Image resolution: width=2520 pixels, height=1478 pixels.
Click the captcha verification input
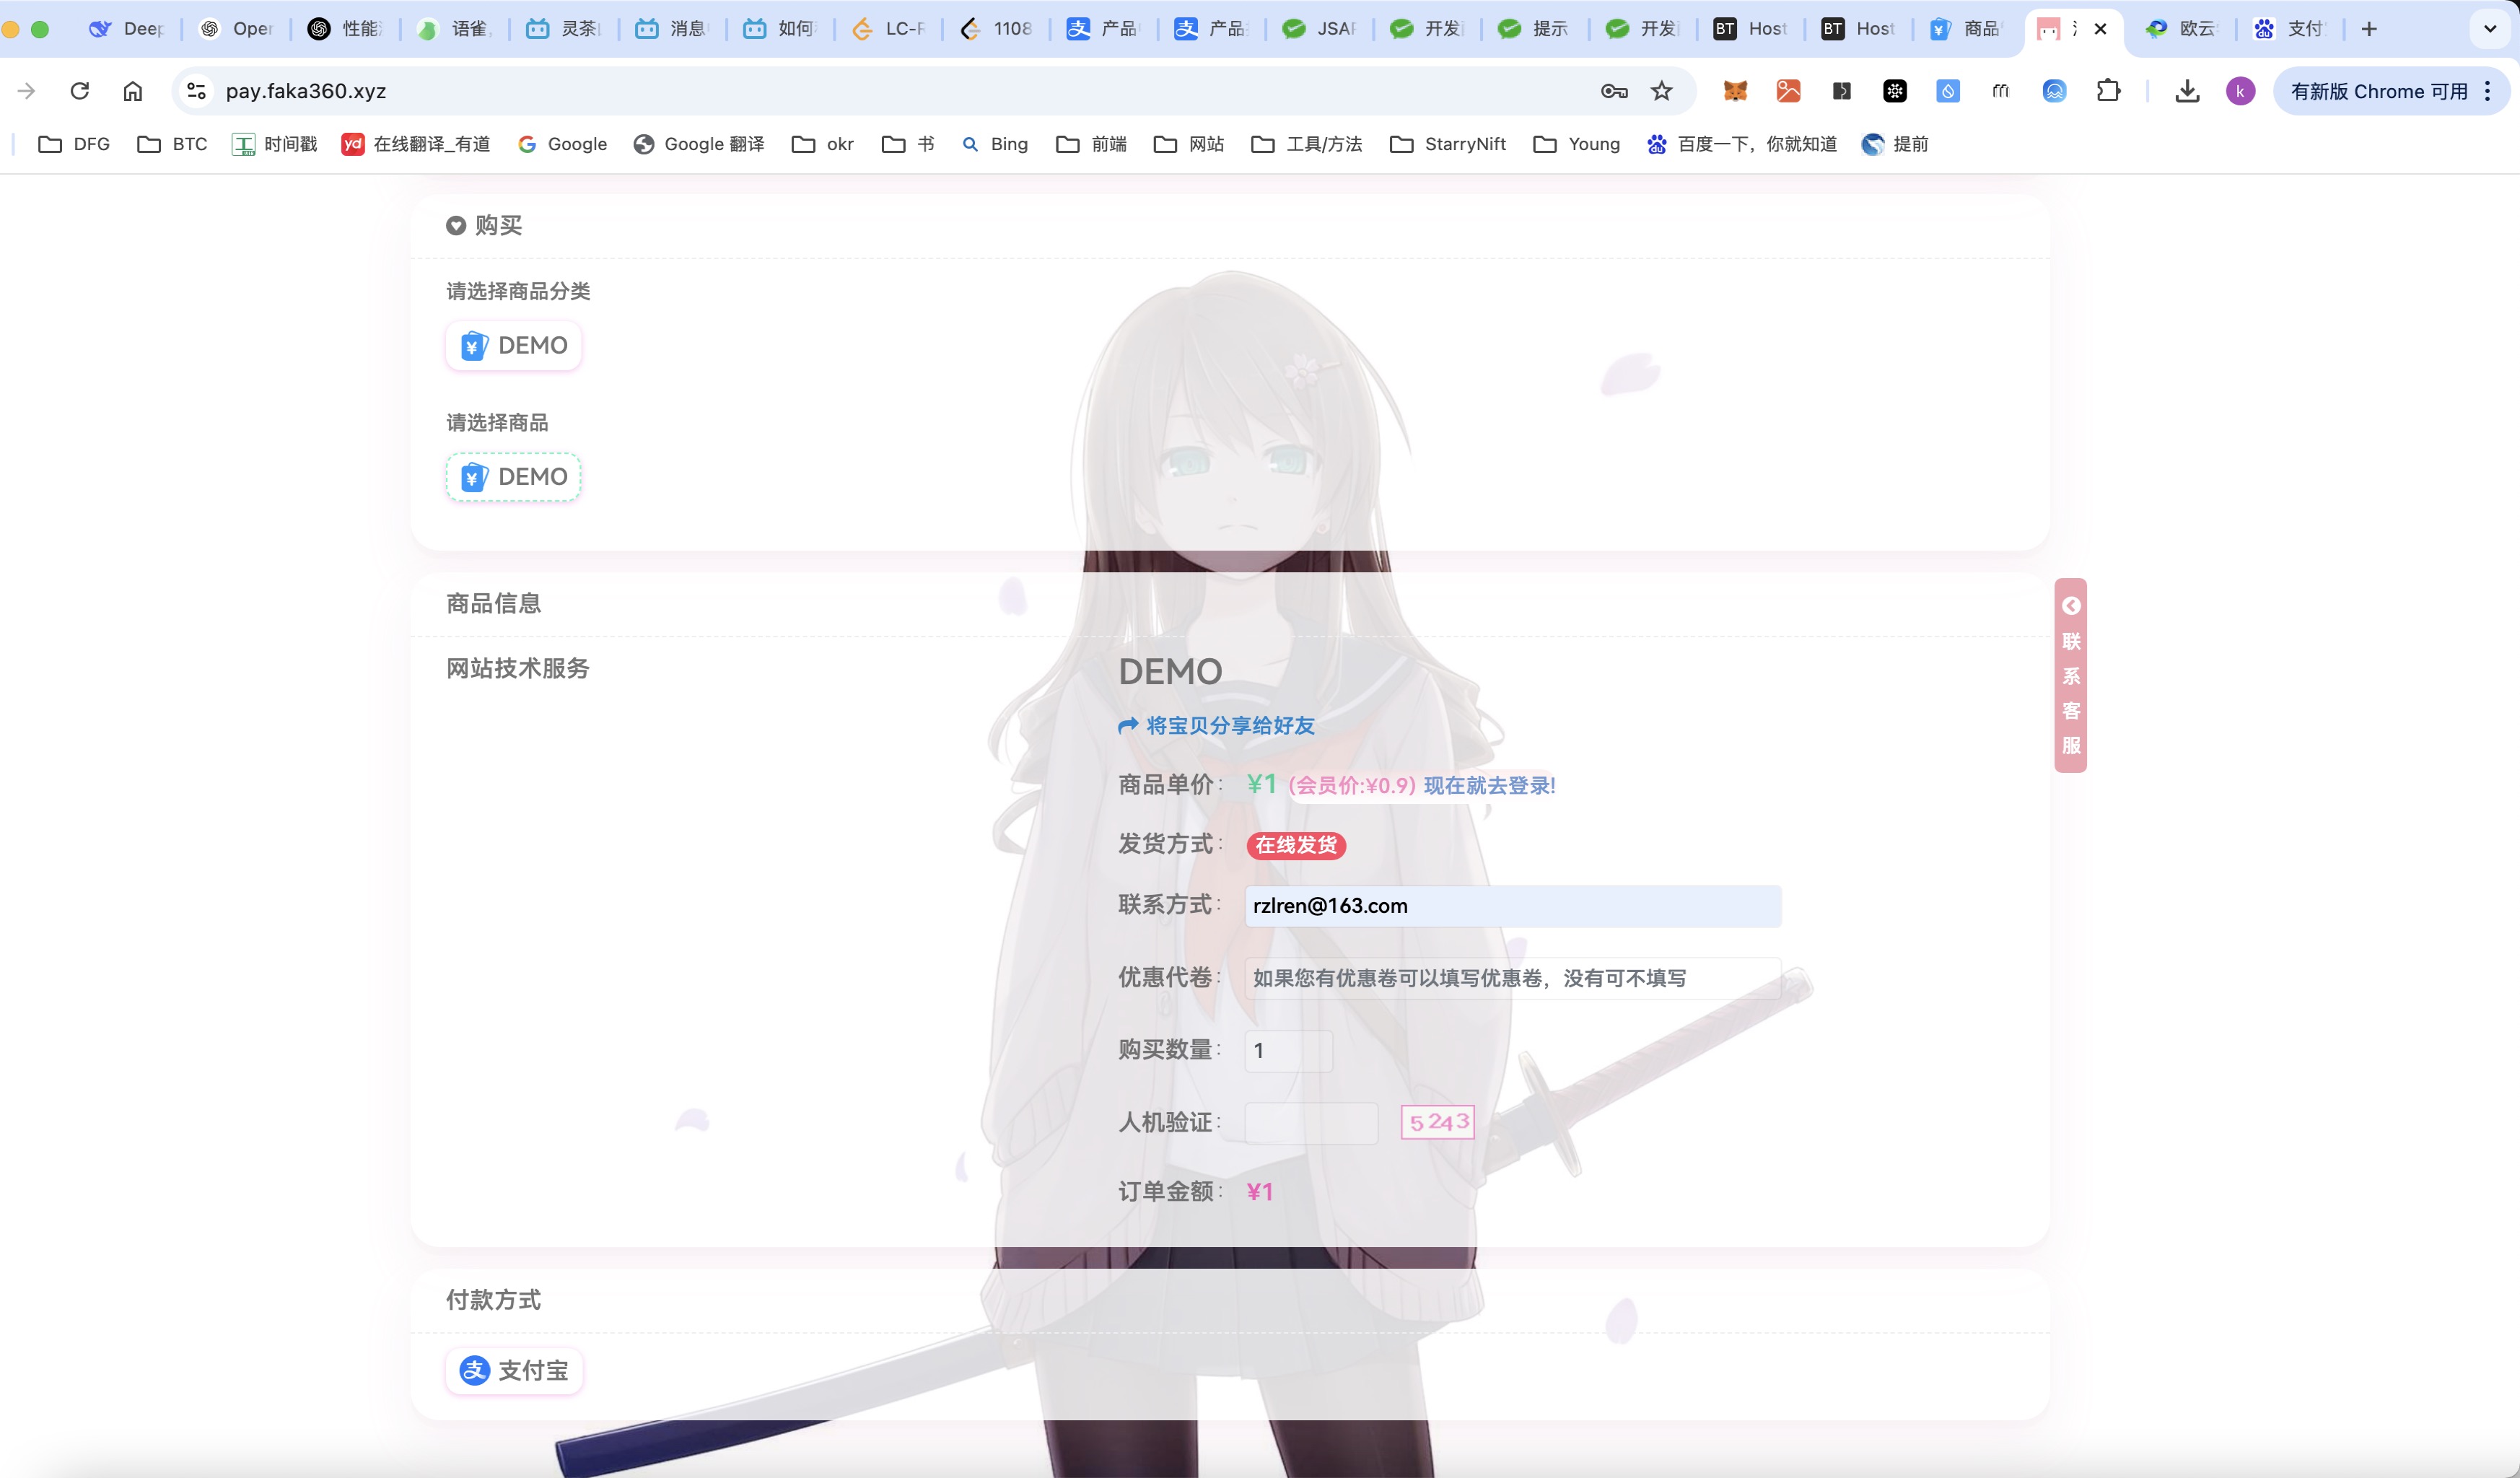tap(1311, 1123)
